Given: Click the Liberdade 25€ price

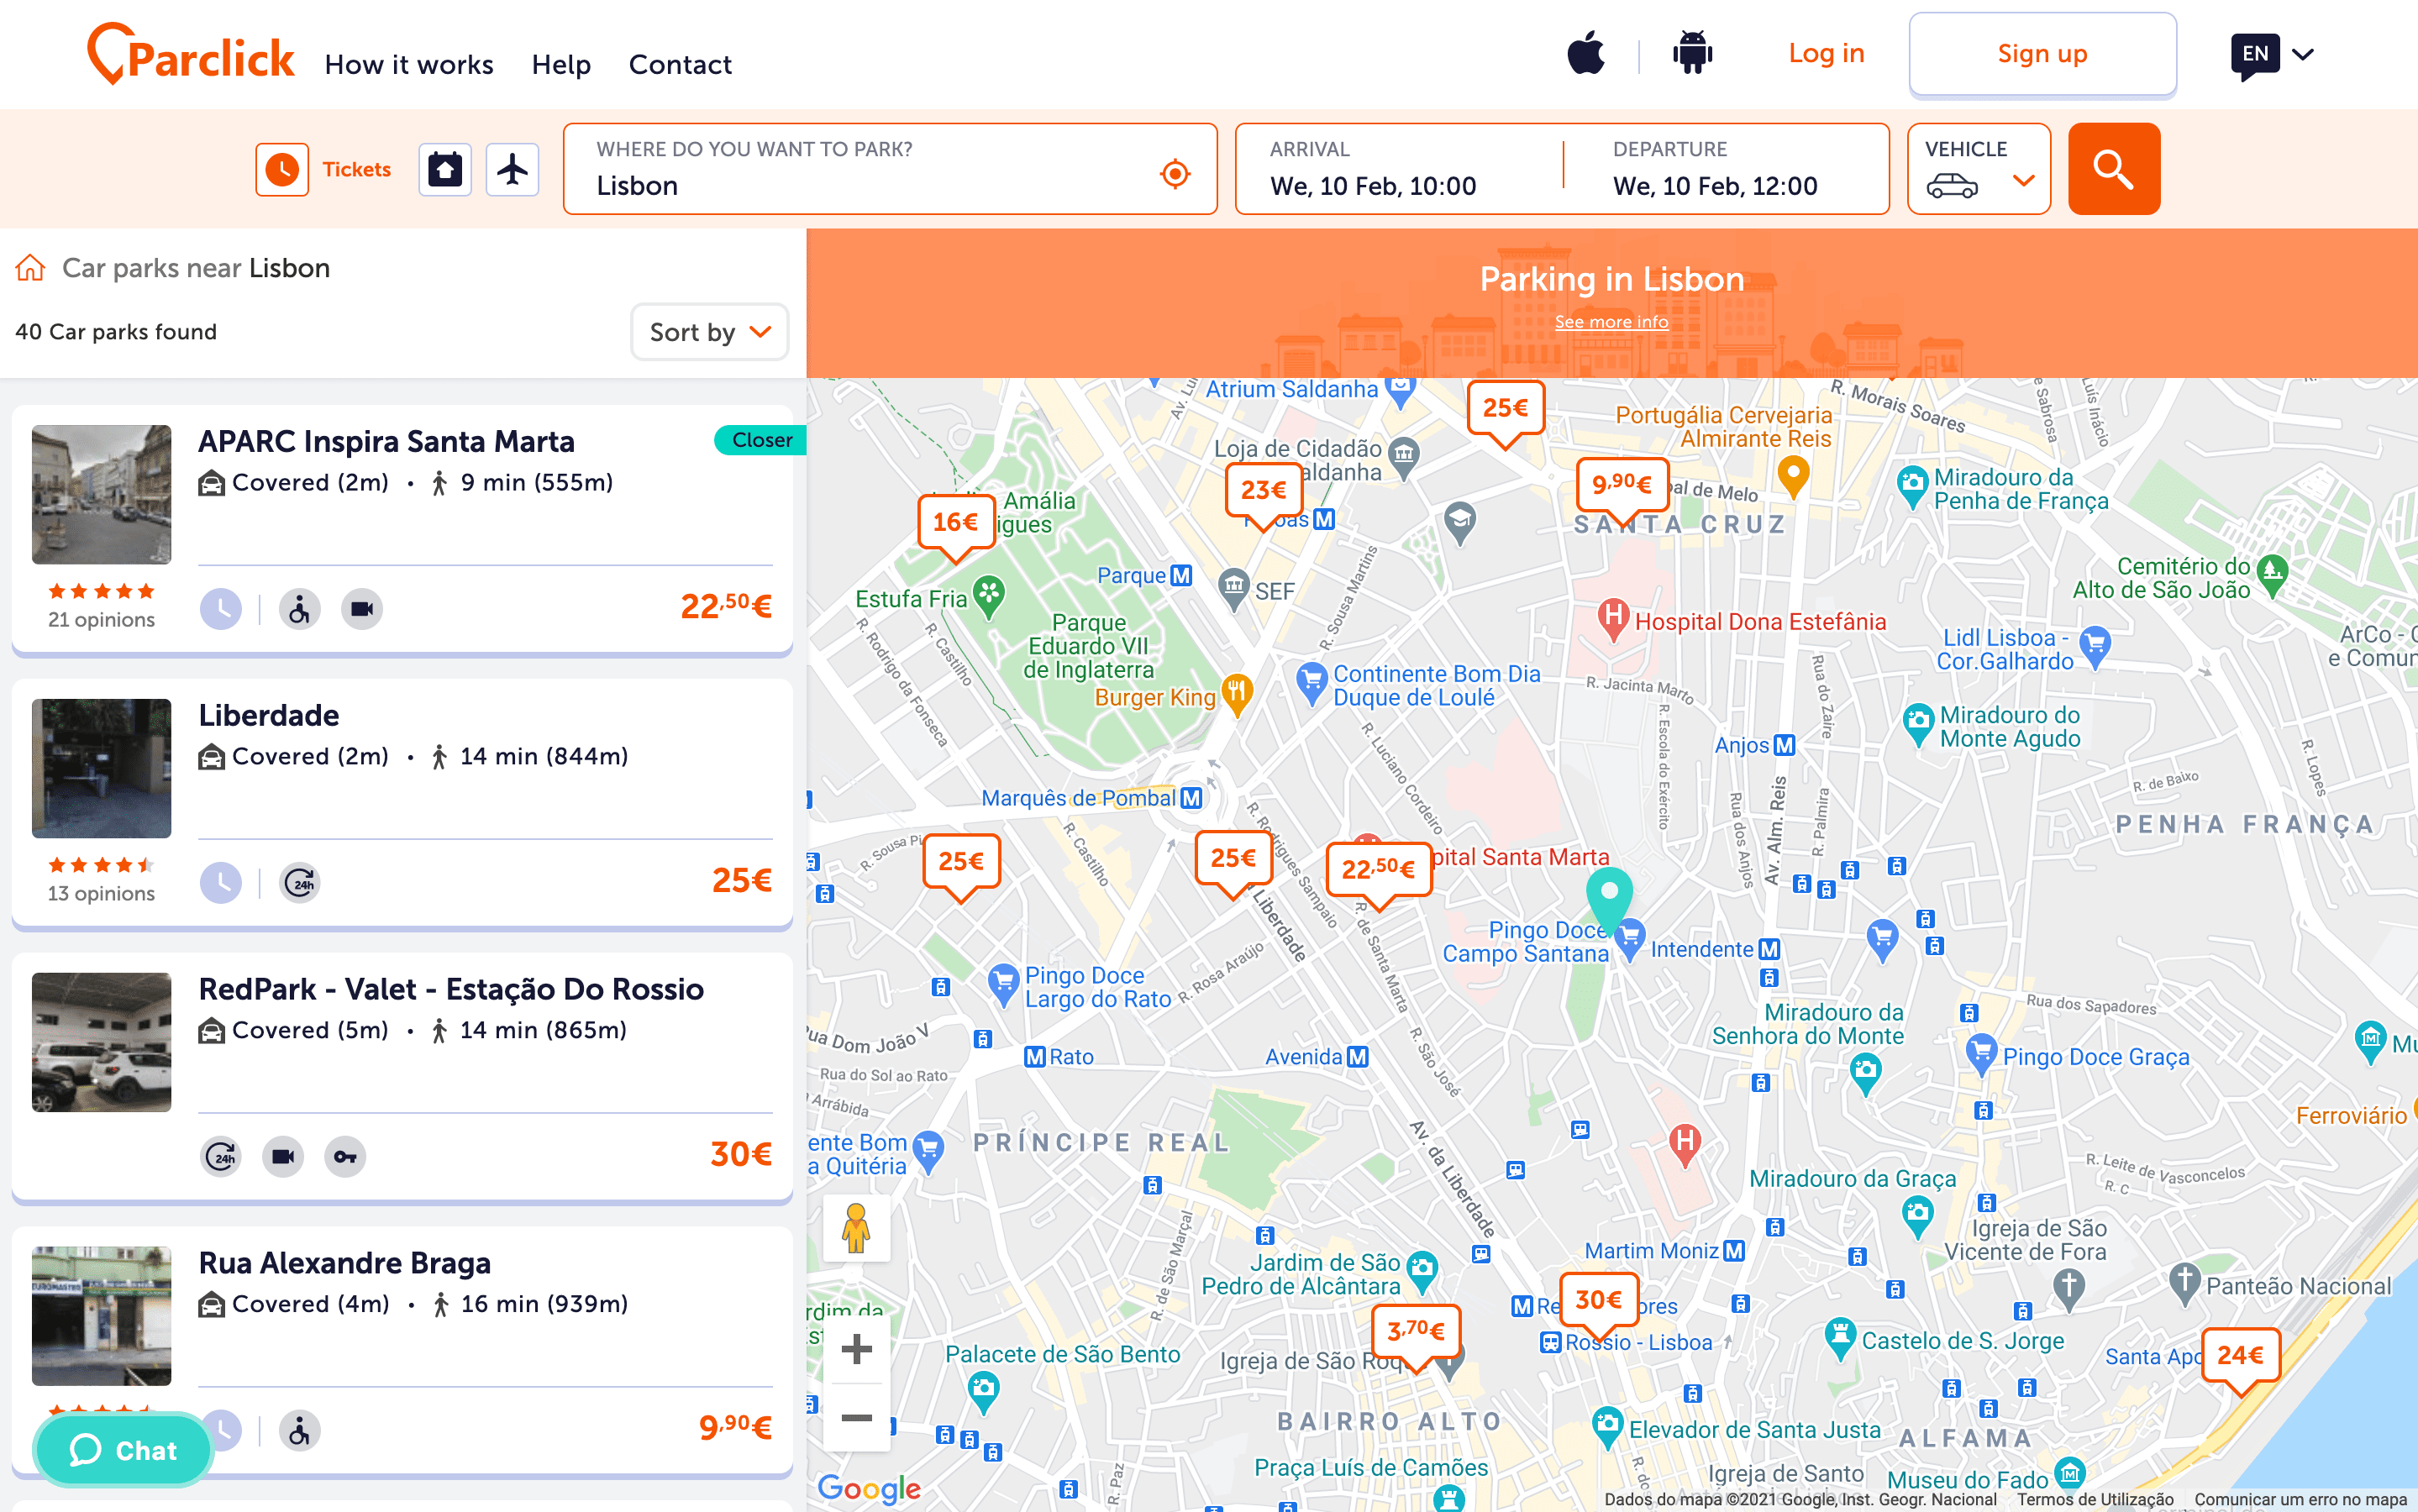Looking at the screenshot, I should 742,881.
